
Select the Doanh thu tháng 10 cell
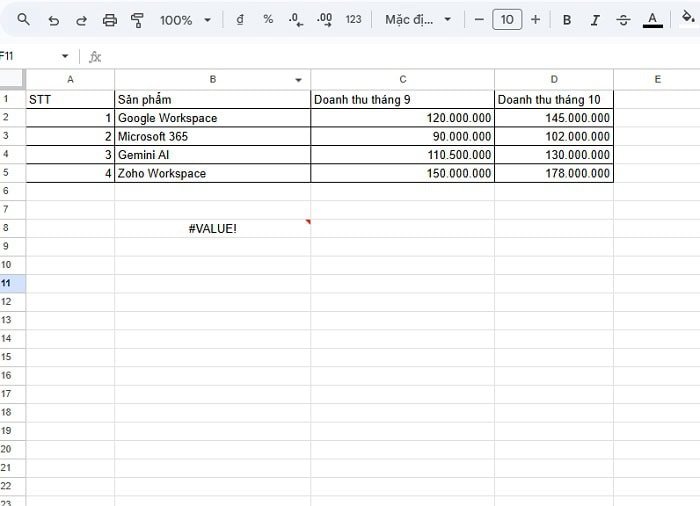coord(554,99)
